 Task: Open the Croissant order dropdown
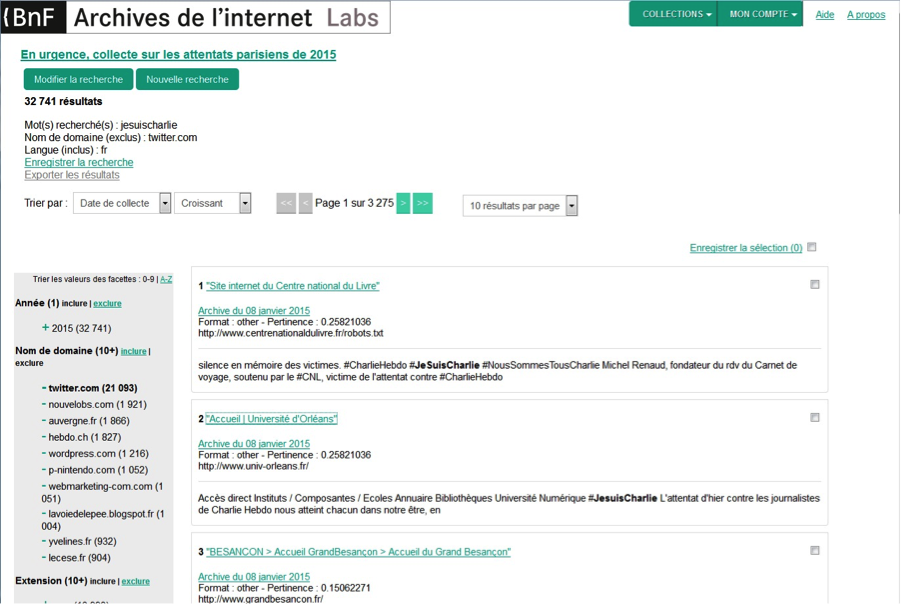213,203
